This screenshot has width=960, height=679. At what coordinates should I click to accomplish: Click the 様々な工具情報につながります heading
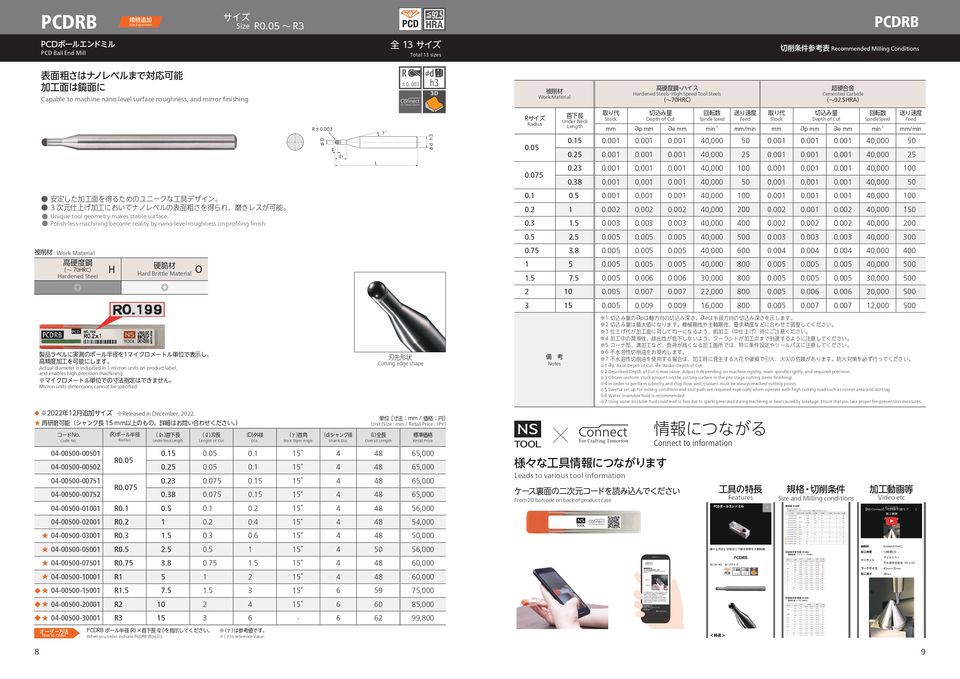(x=590, y=463)
